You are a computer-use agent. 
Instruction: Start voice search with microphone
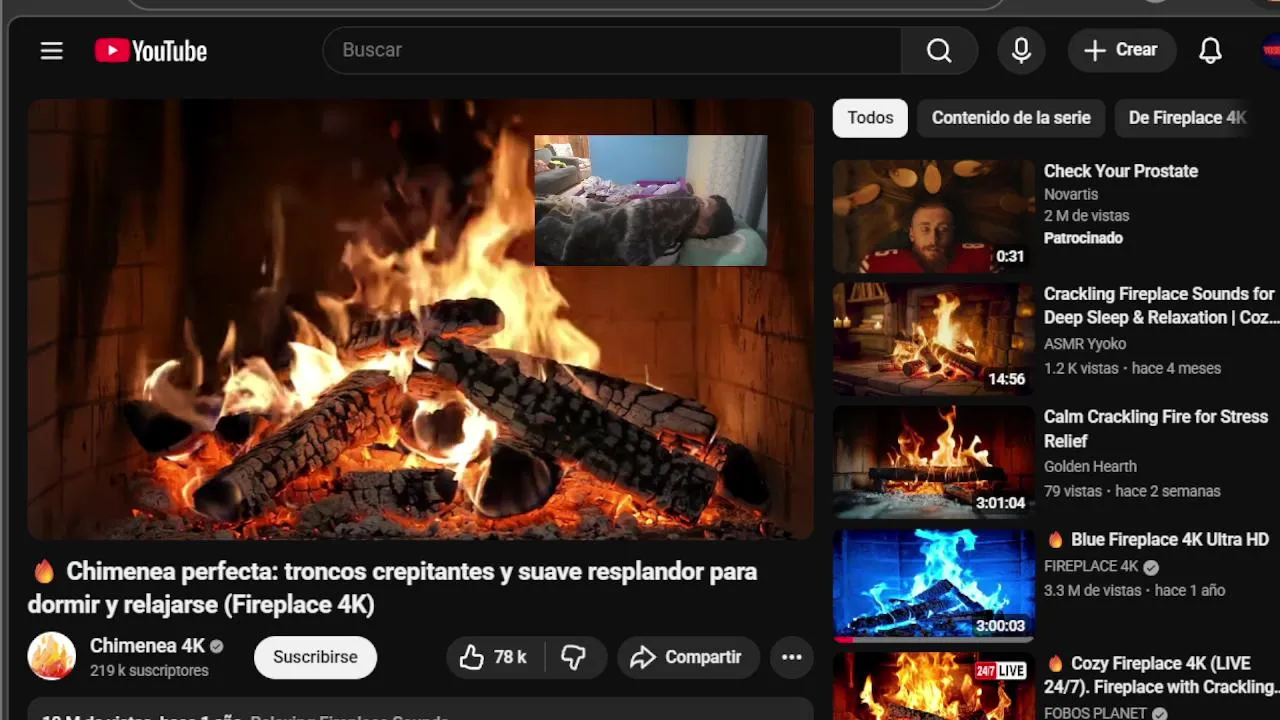pos(1021,50)
